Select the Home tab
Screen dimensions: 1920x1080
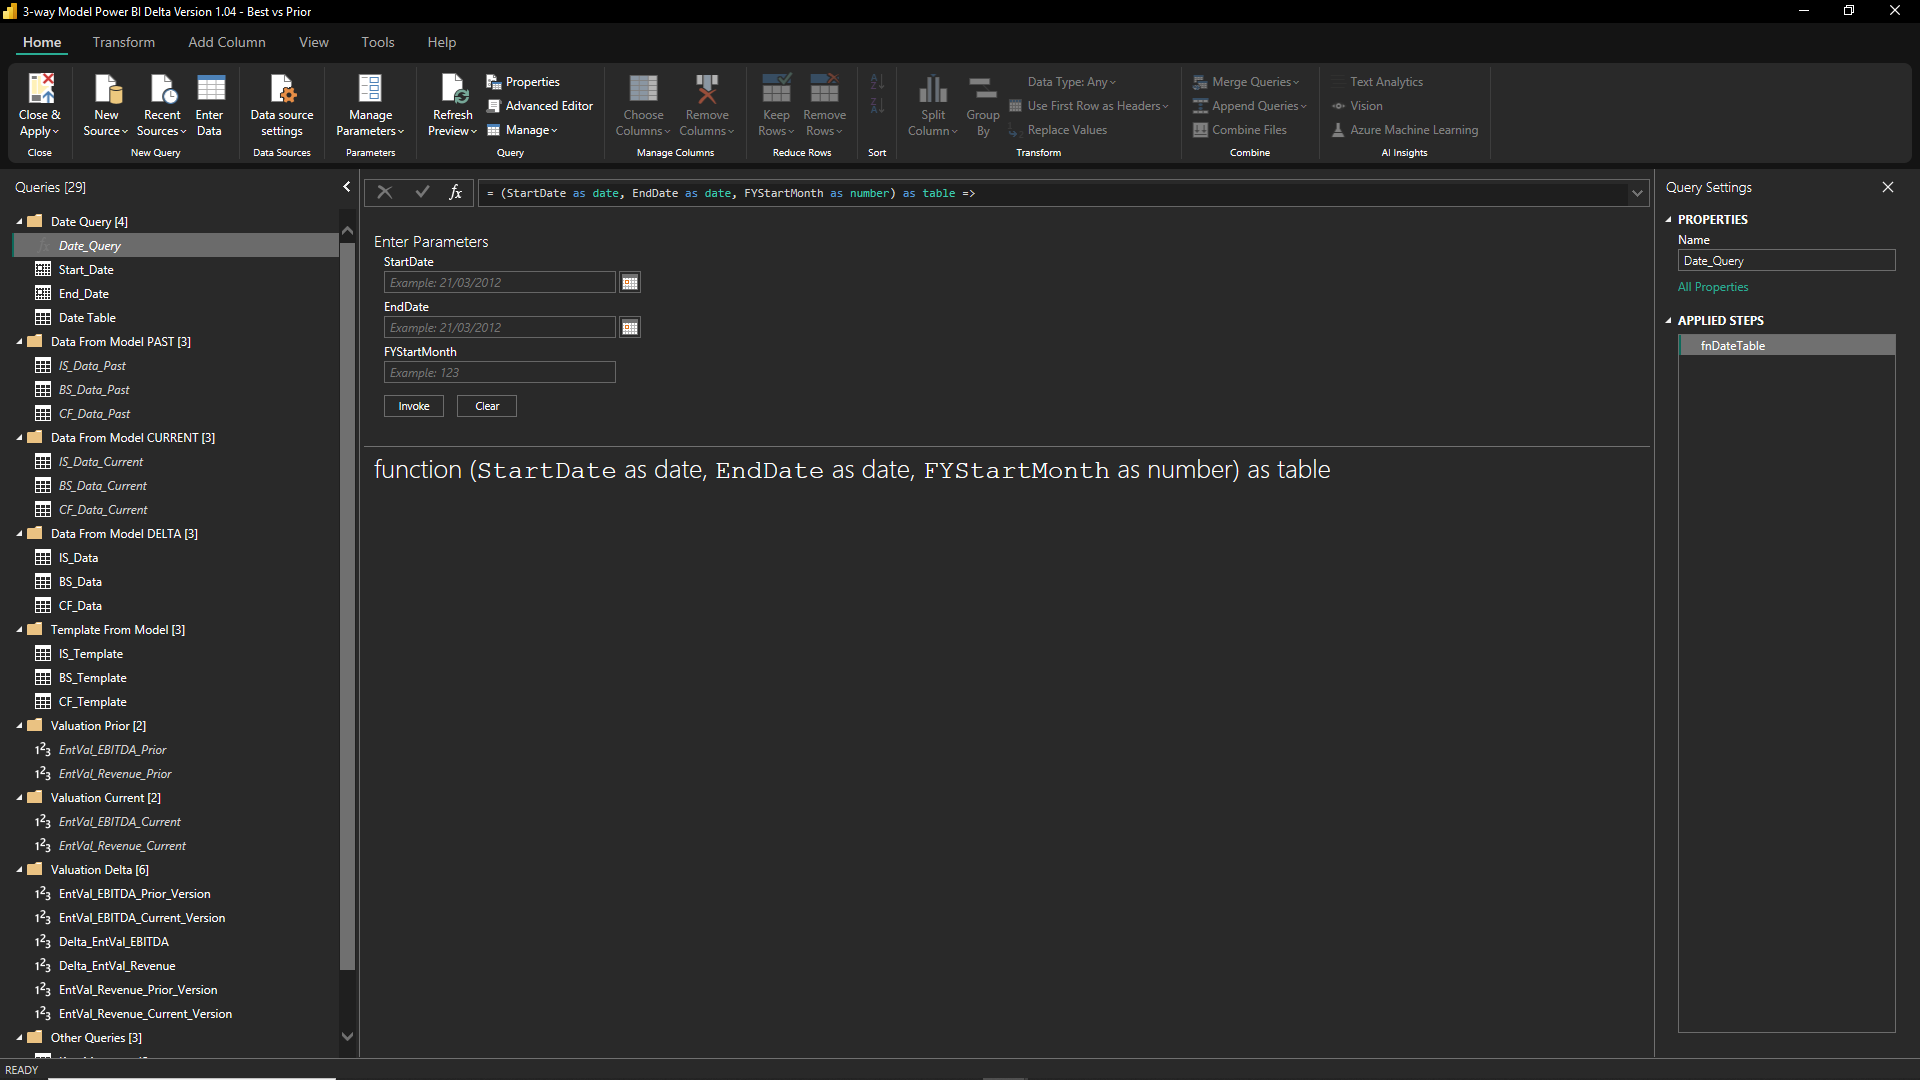[42, 42]
